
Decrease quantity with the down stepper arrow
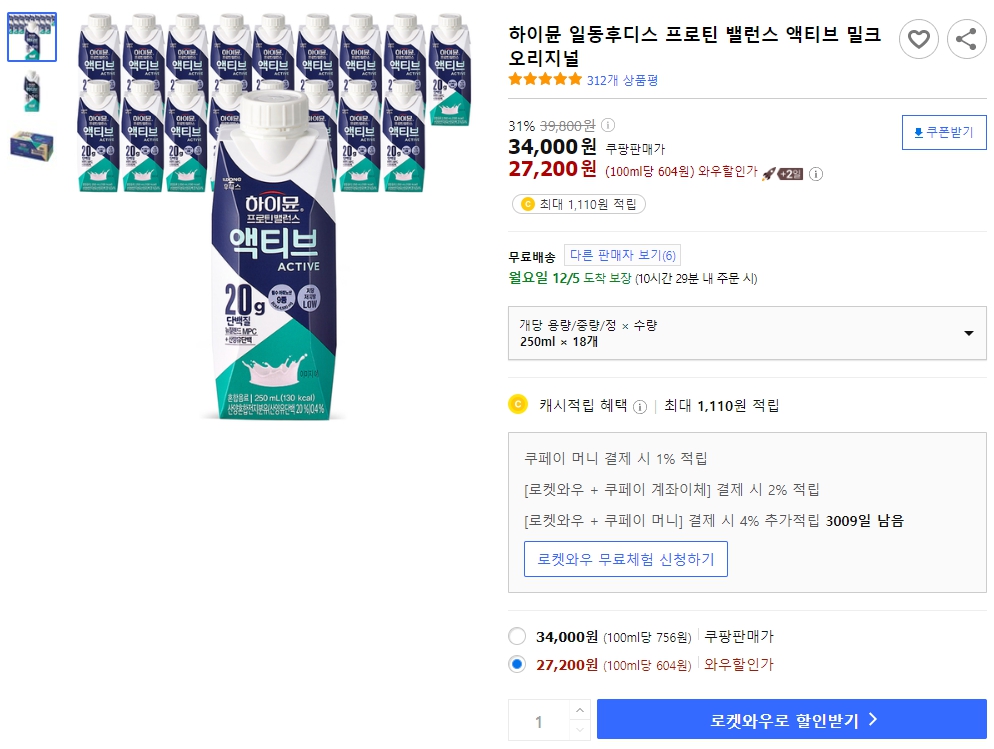(580, 729)
